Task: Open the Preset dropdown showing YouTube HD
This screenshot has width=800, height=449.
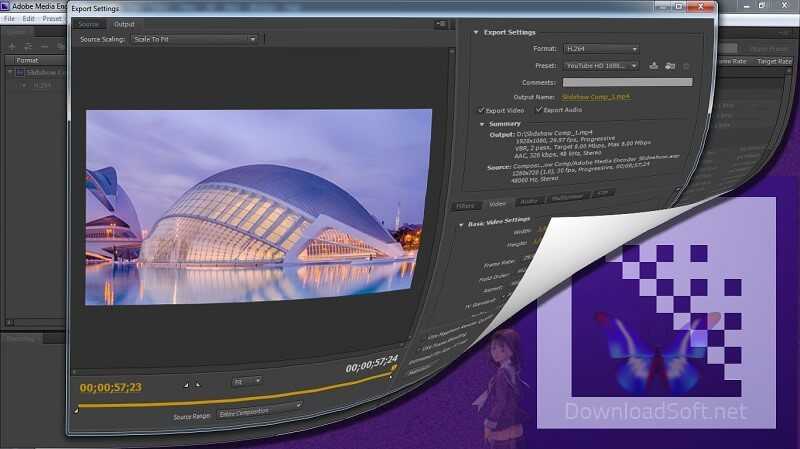Action: (x=601, y=66)
